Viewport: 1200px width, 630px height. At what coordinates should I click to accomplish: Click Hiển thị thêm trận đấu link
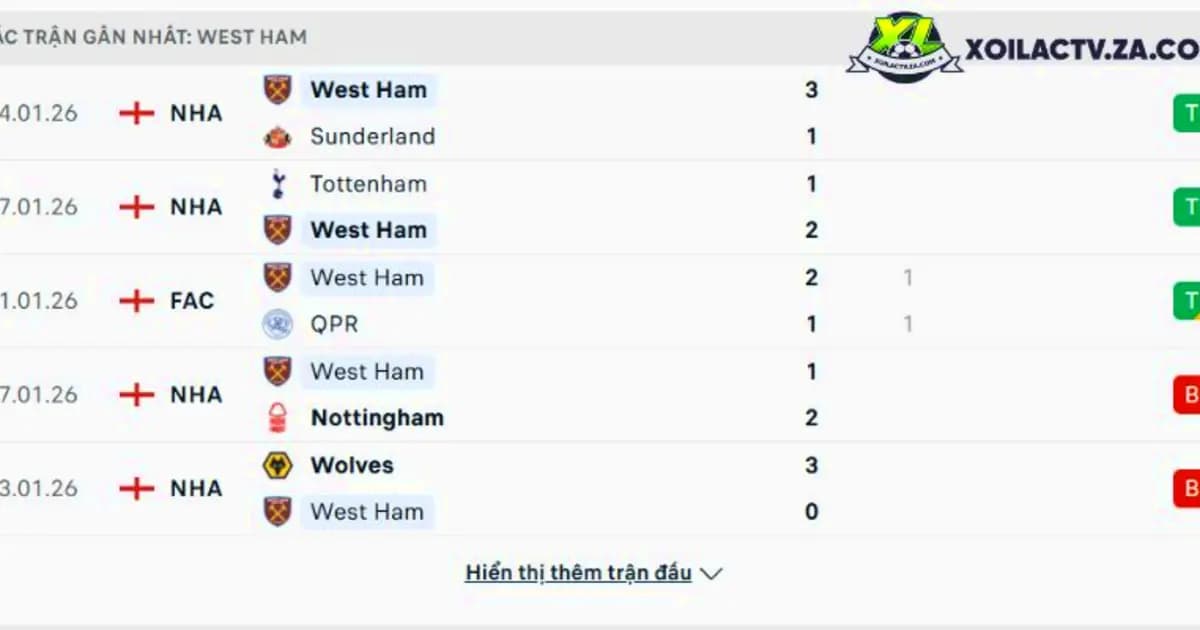578,573
